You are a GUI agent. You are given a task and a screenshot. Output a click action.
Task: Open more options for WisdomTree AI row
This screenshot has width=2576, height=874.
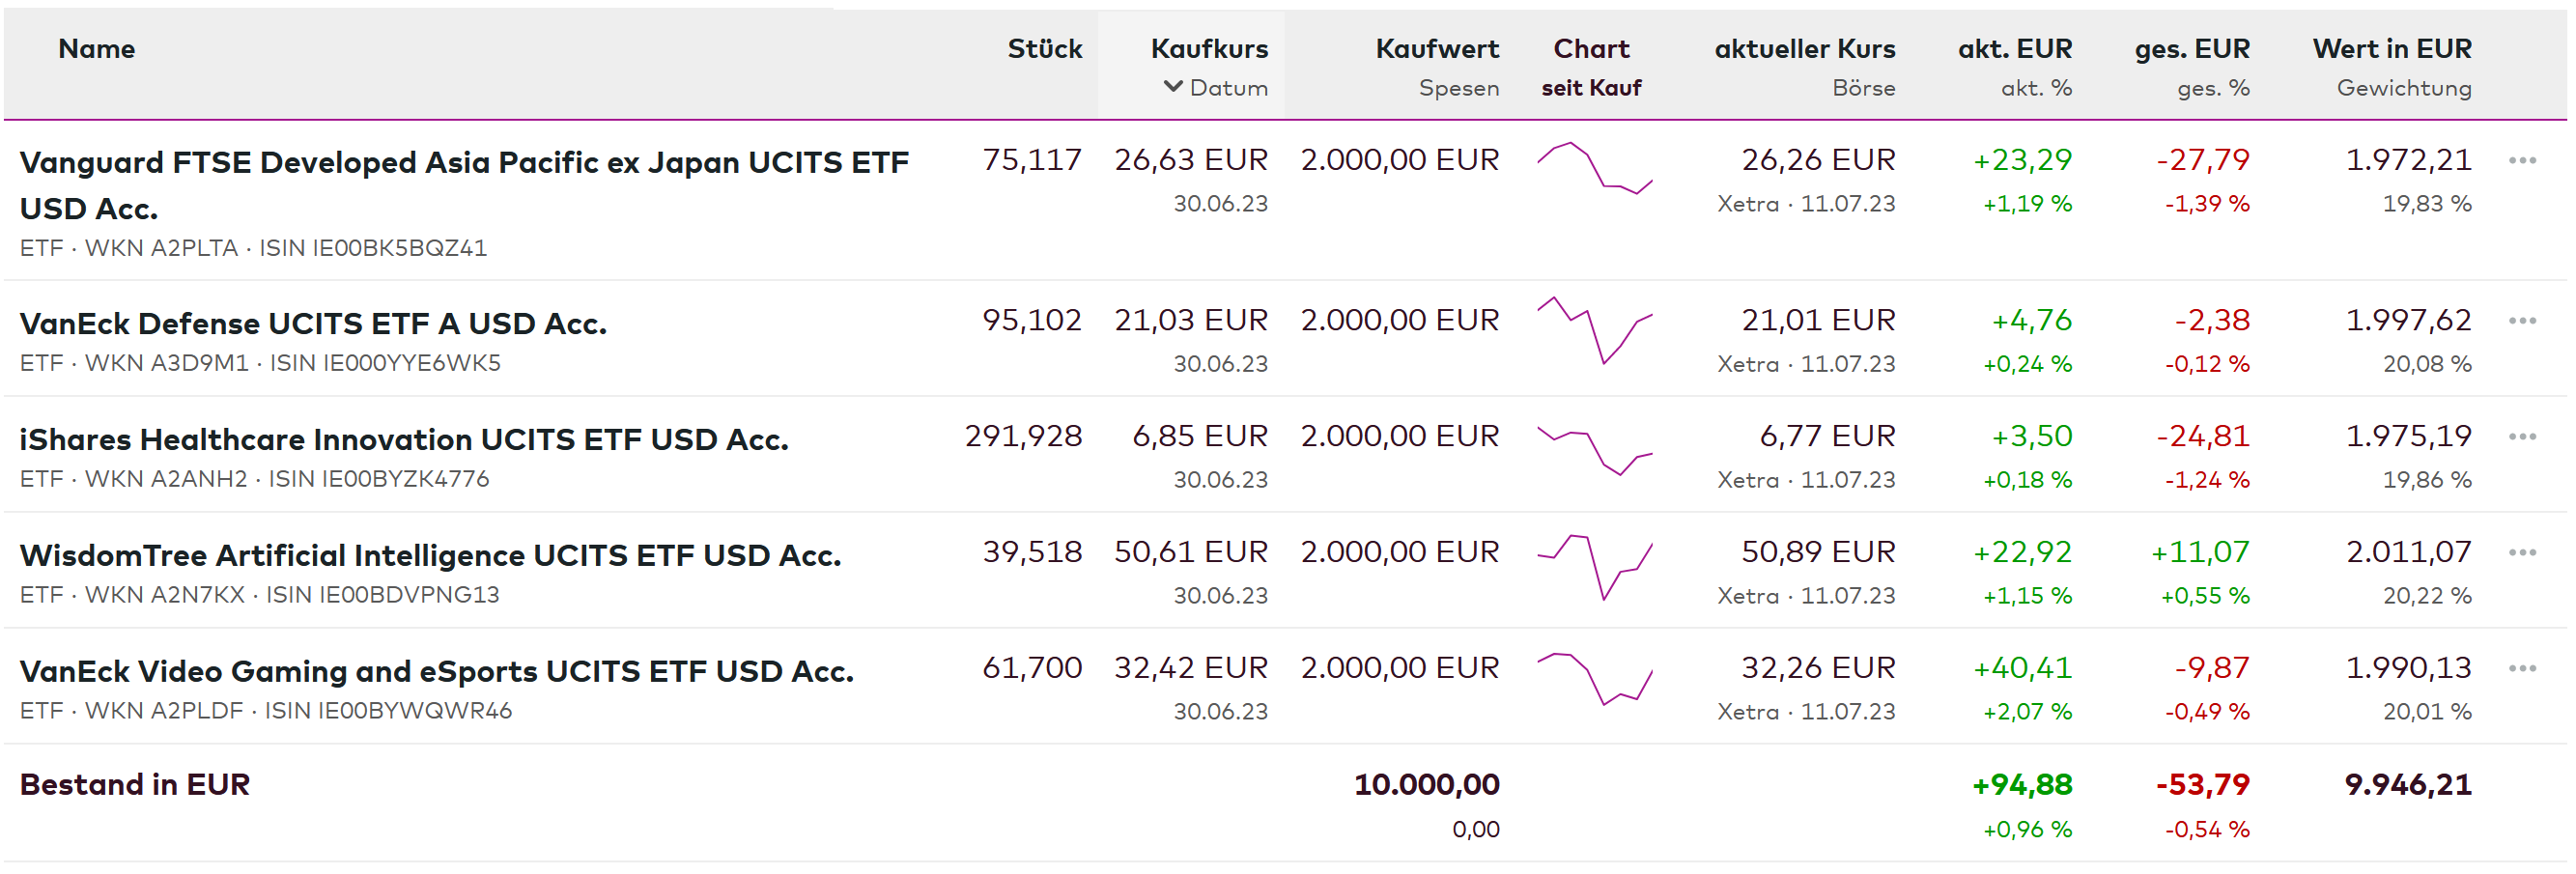[2521, 553]
